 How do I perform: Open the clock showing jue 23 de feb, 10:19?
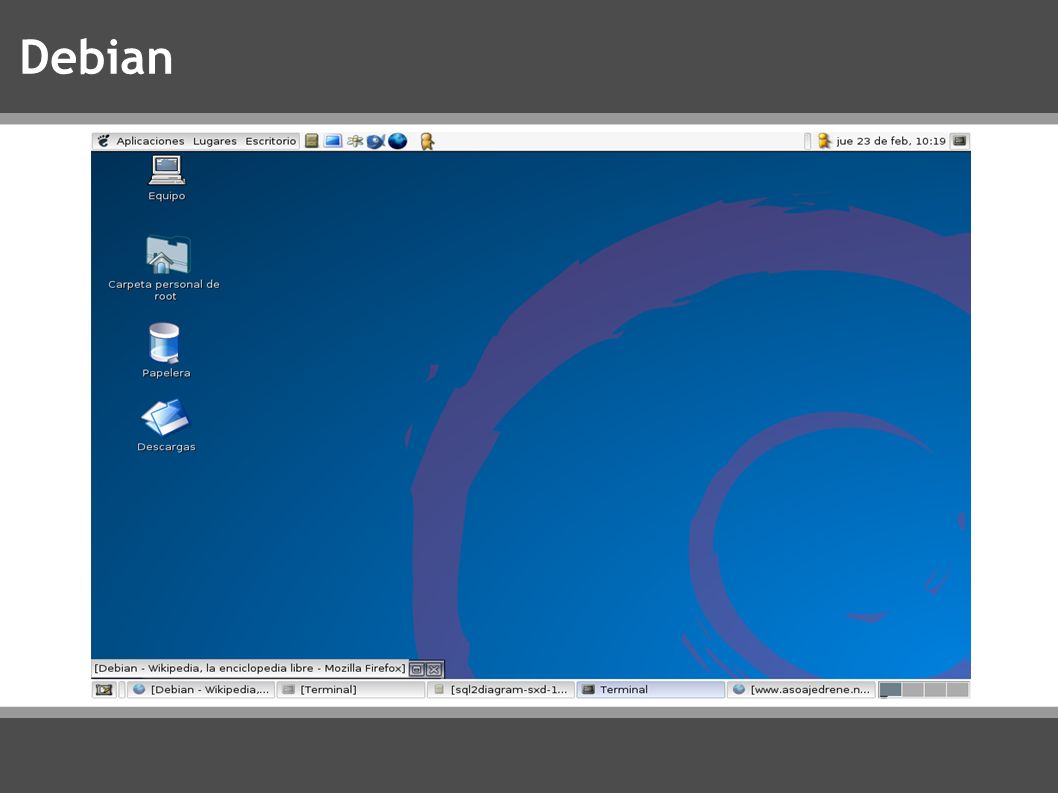891,141
